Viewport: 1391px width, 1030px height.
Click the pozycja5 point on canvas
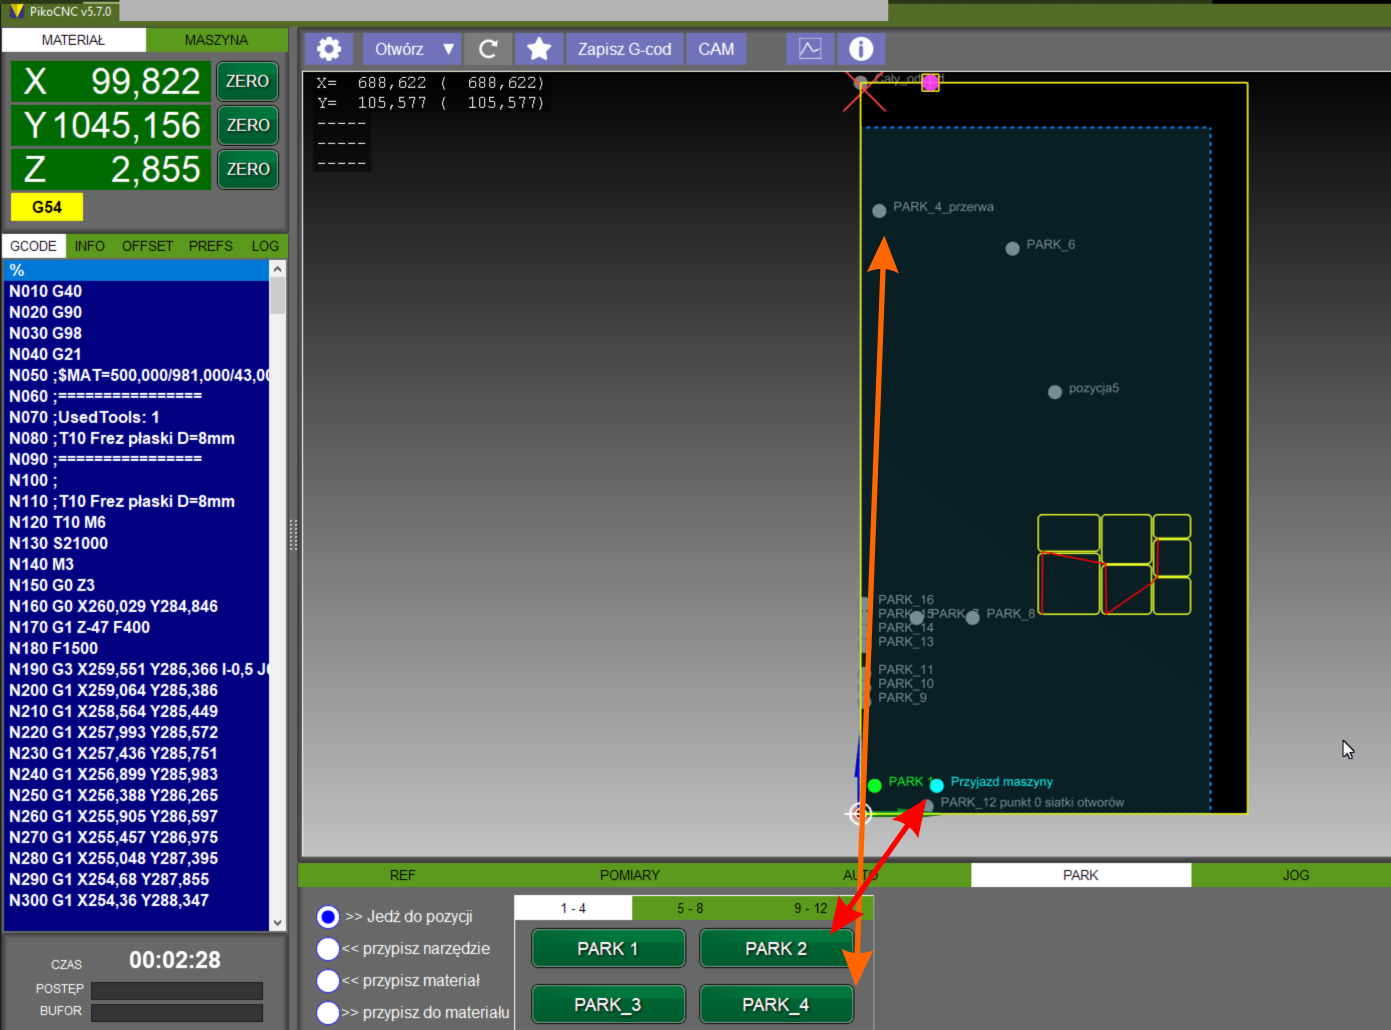(1054, 392)
